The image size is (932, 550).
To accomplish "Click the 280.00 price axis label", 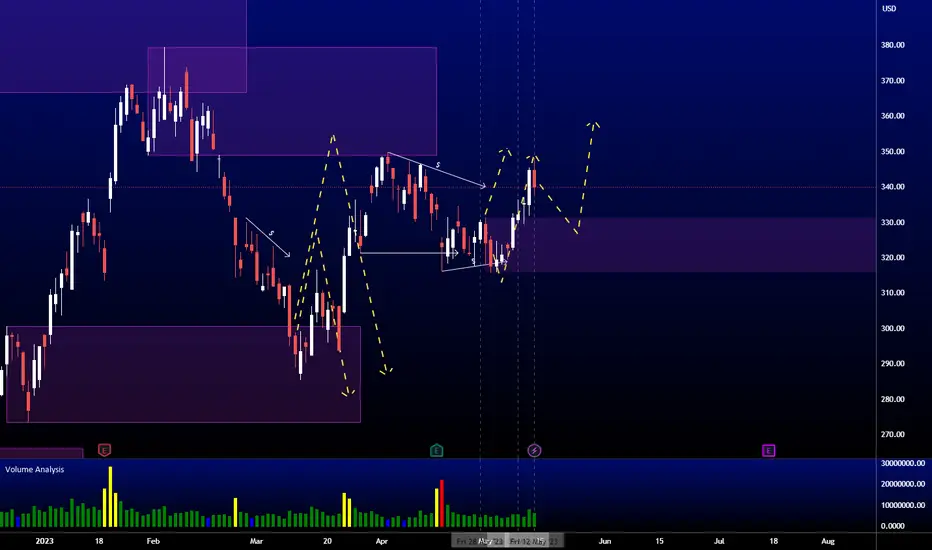I will point(892,399).
